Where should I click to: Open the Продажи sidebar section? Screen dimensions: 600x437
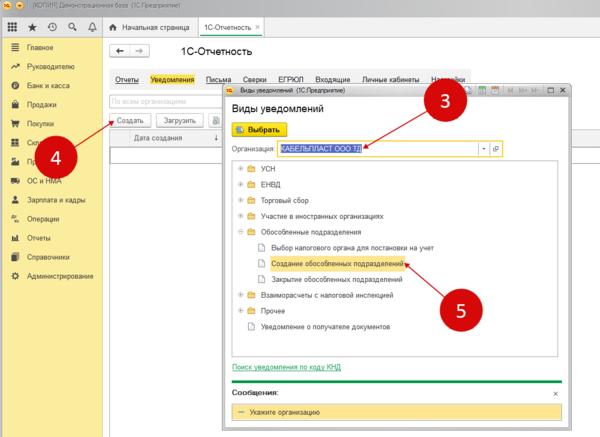pos(42,105)
